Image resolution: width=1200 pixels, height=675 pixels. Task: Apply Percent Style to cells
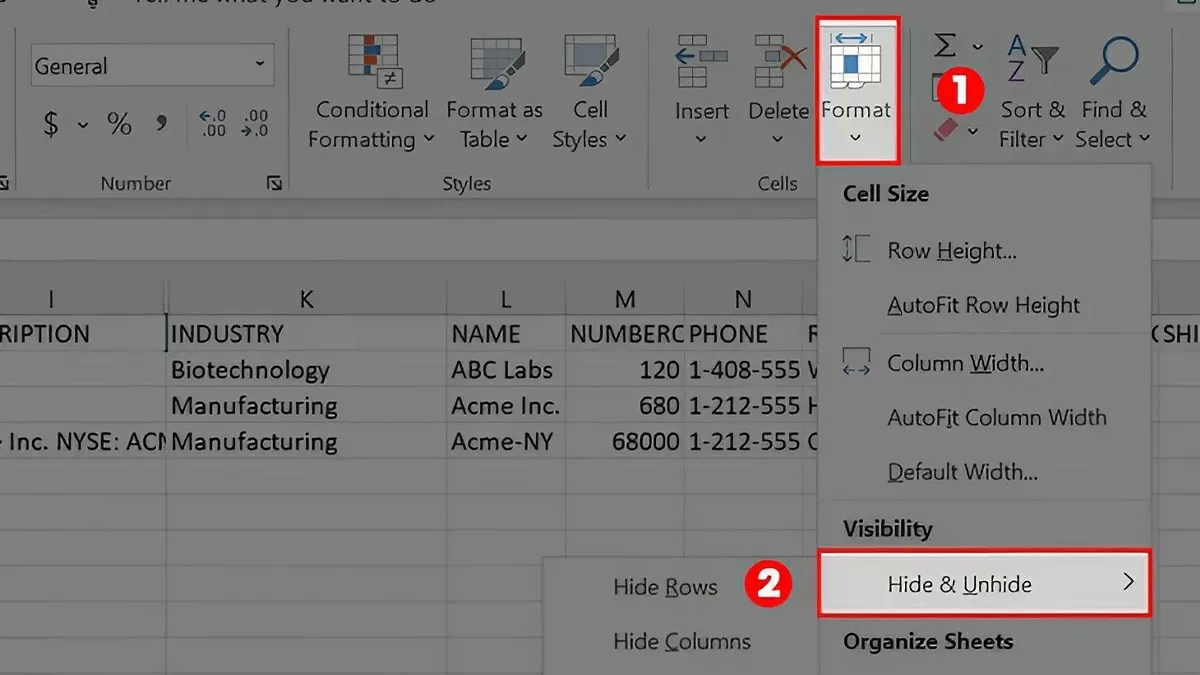tap(120, 124)
